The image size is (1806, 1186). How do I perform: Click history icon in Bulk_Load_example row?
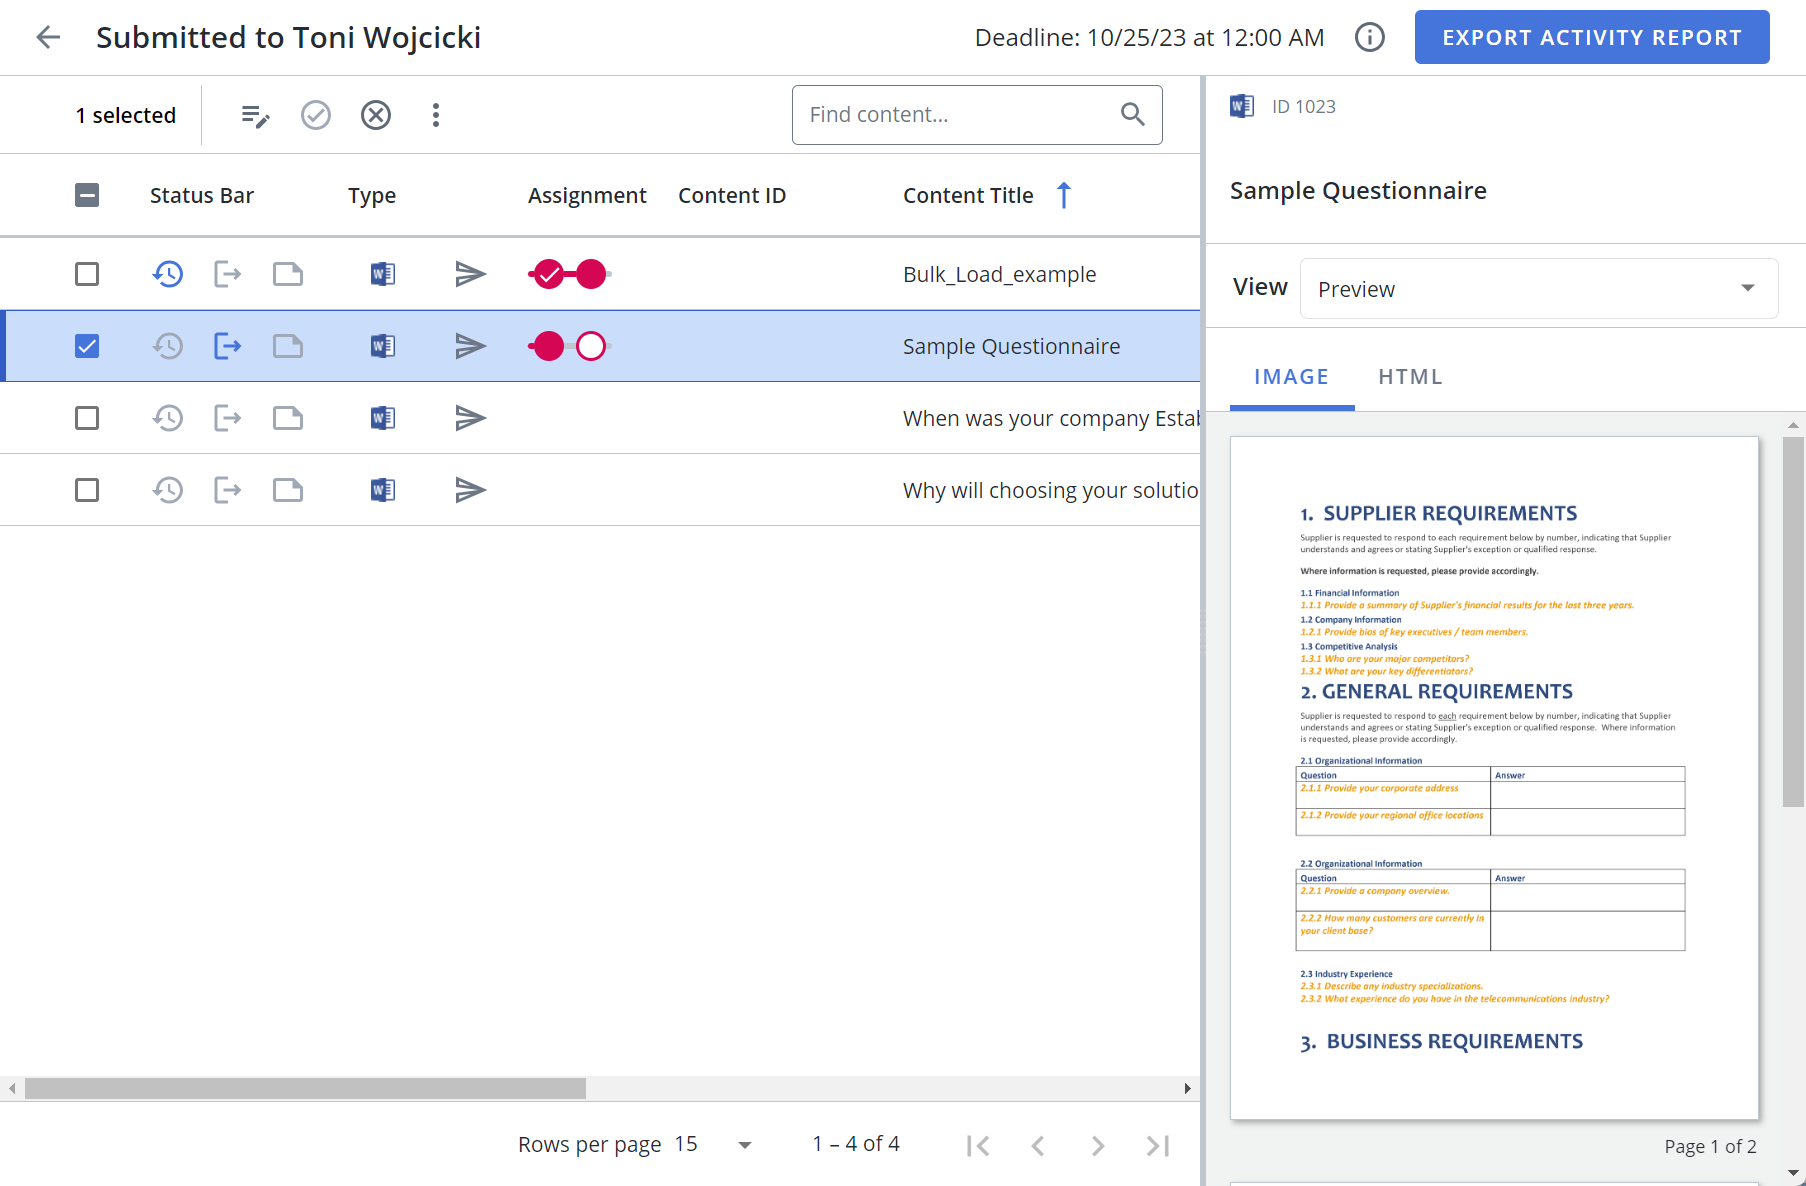point(168,274)
